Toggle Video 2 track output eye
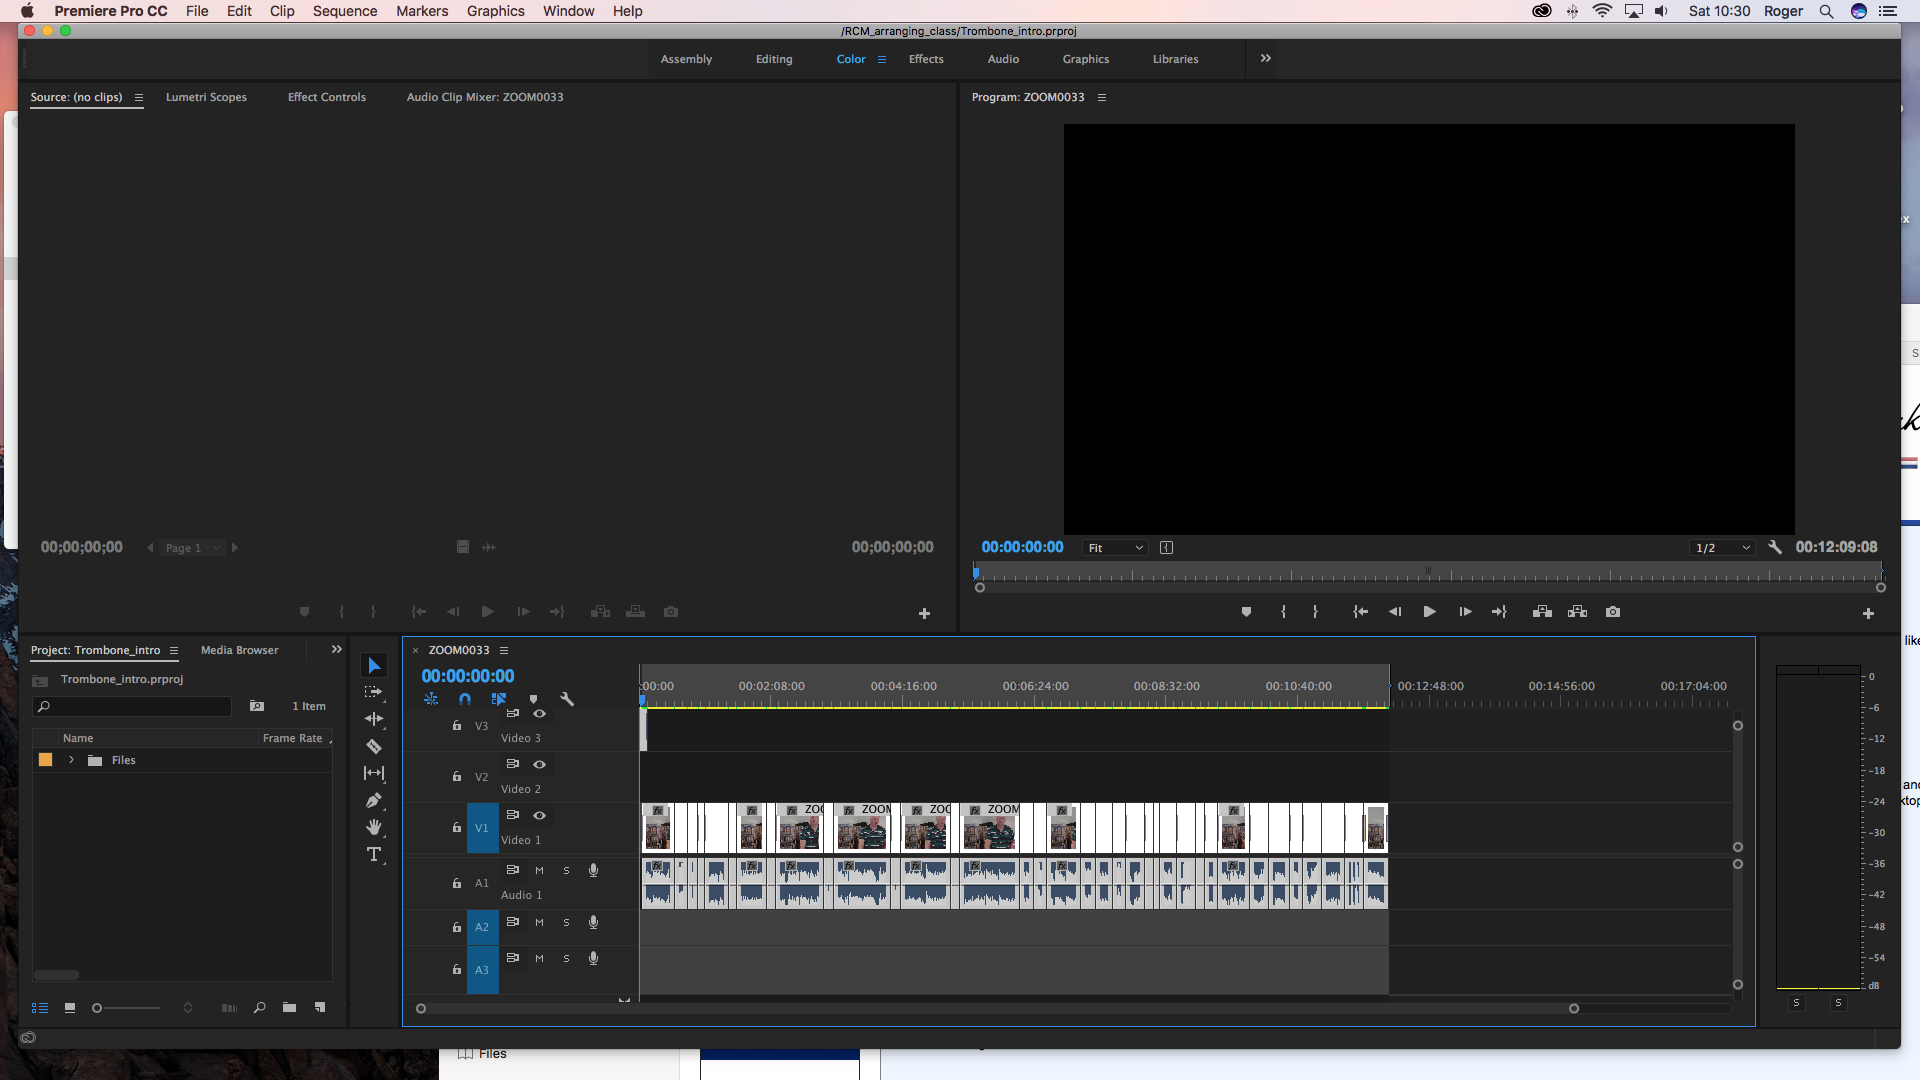1920x1080 pixels. tap(539, 764)
